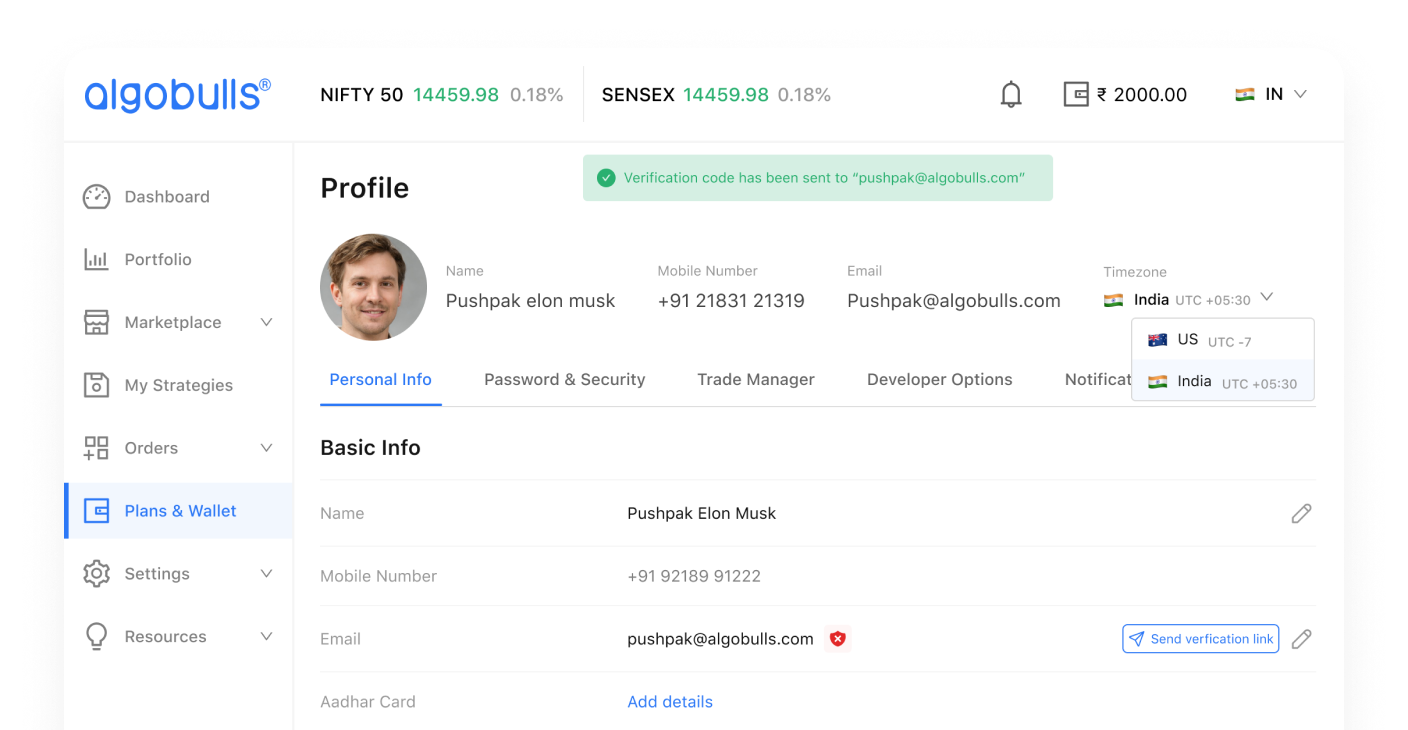Open the Portfolio sidebar item
Image resolution: width=1408 pixels, height=730 pixels.
(178, 260)
